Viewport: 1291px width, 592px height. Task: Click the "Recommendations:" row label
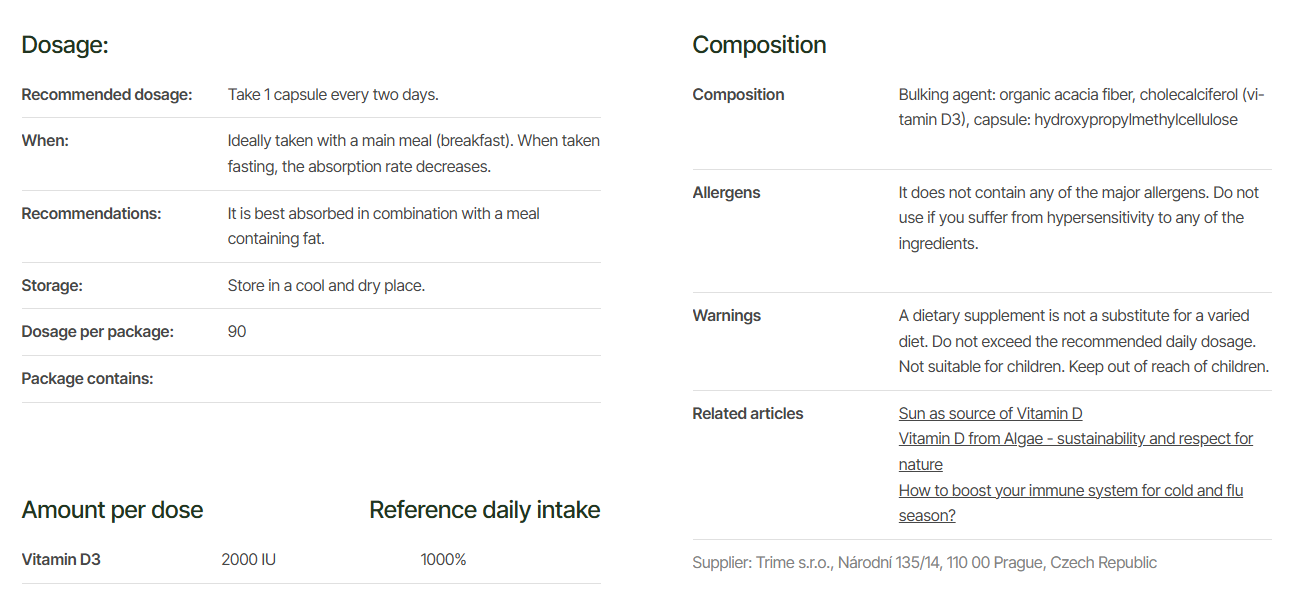[91, 214]
